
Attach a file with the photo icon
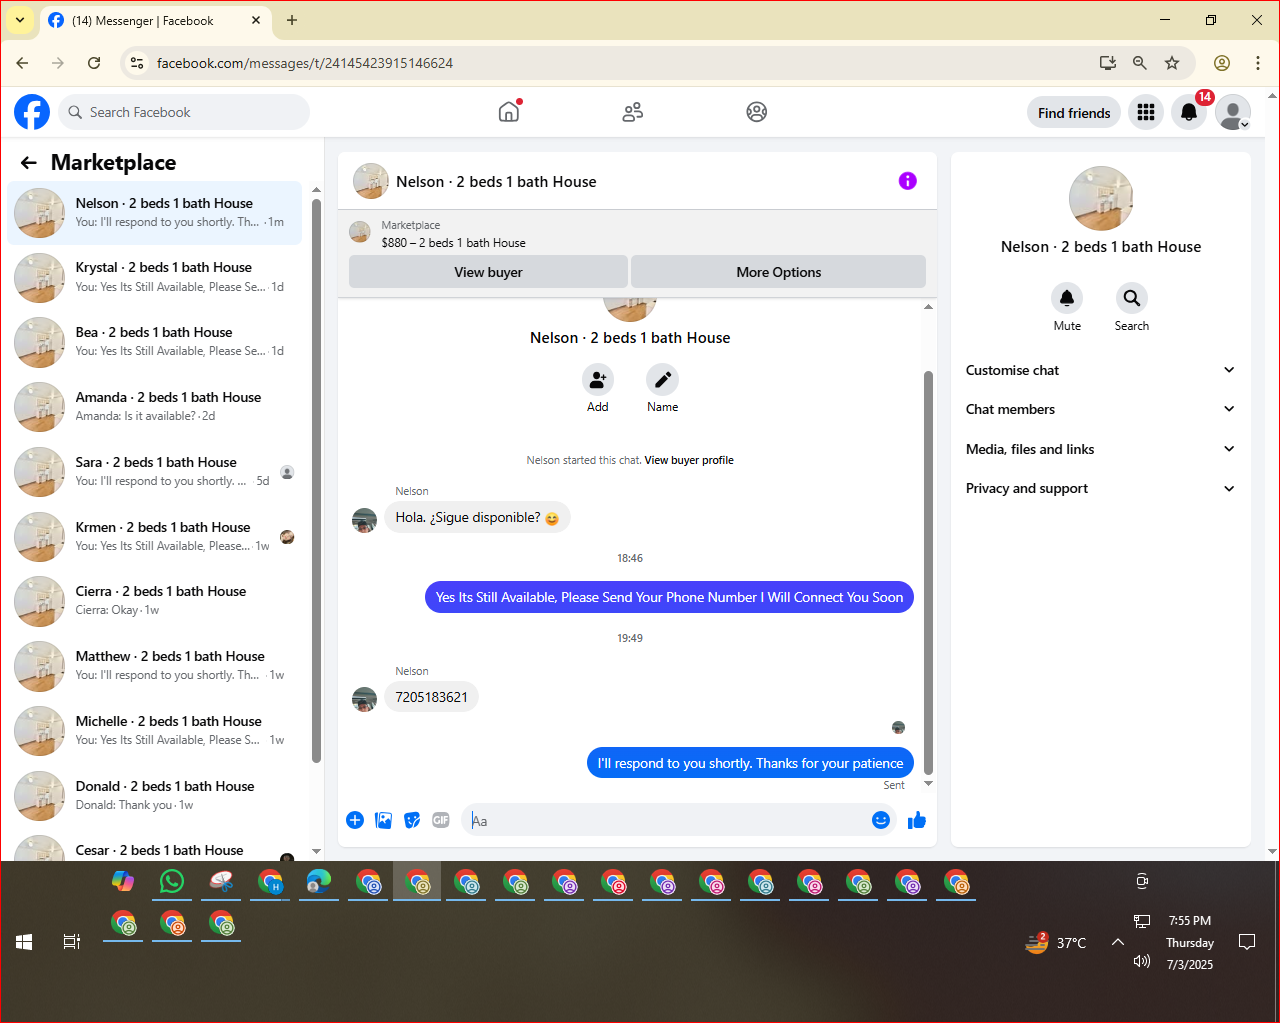pos(383,820)
